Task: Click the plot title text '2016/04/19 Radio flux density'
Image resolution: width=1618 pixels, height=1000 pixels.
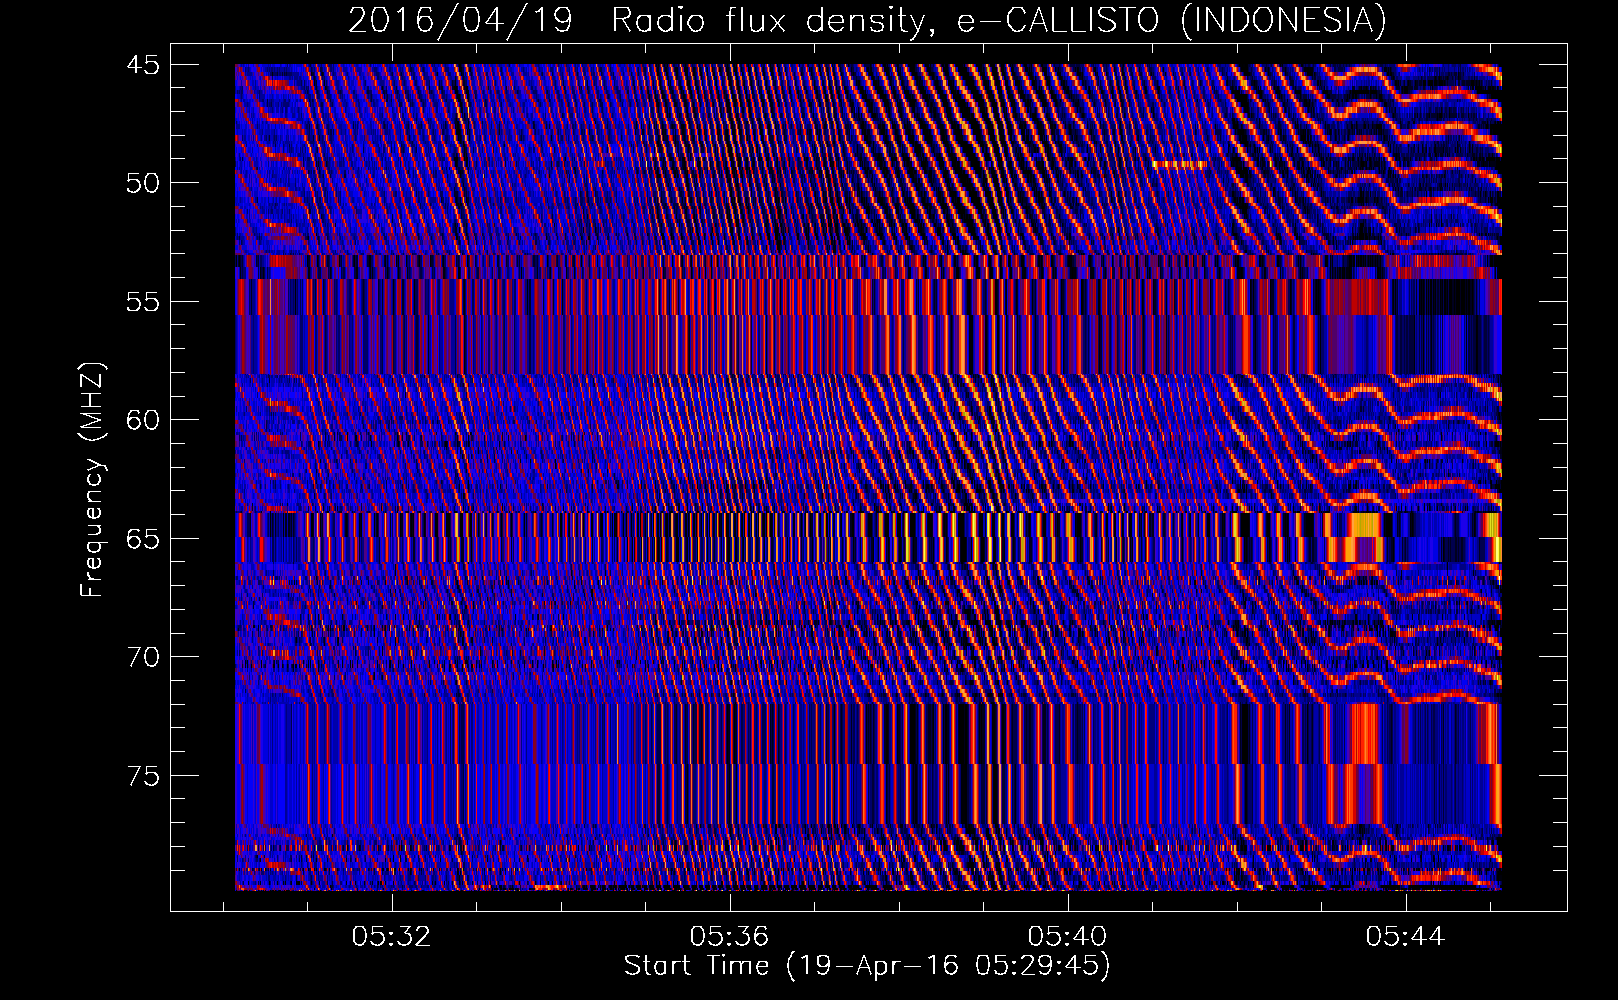Action: coord(636,20)
